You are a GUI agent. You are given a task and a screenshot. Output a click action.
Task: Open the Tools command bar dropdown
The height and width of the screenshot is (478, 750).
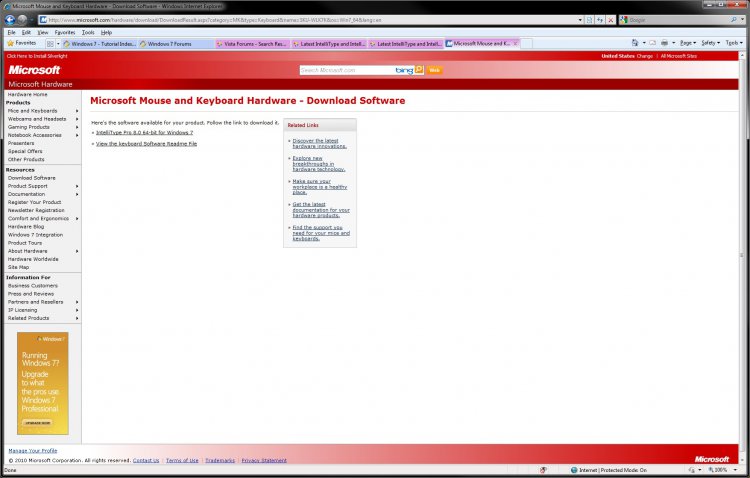(734, 43)
